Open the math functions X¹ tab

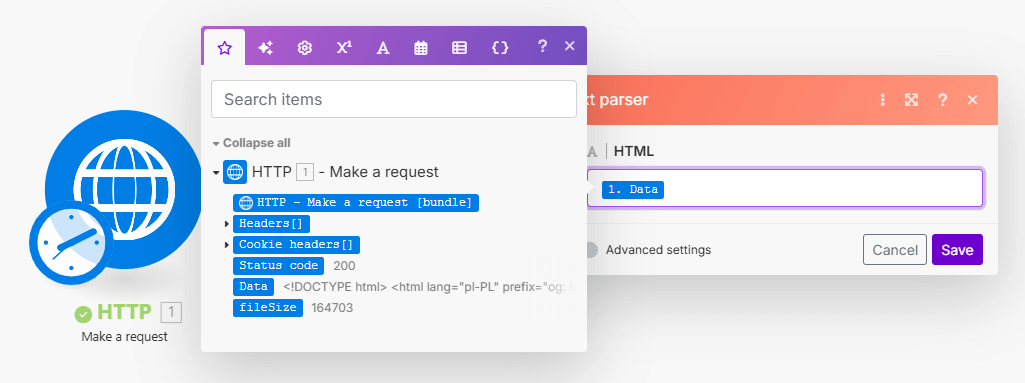pyautogui.click(x=344, y=47)
